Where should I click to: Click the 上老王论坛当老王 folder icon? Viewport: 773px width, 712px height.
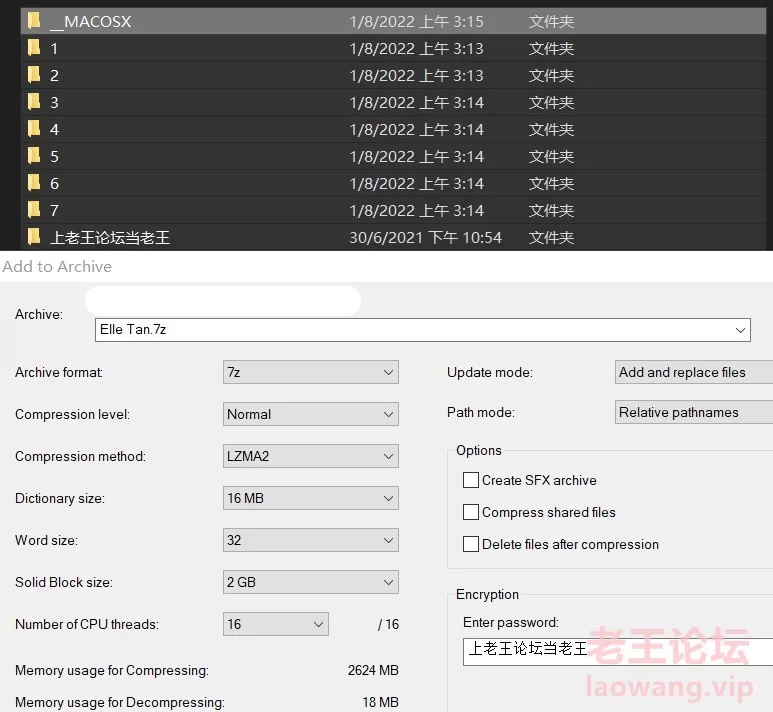(x=34, y=237)
